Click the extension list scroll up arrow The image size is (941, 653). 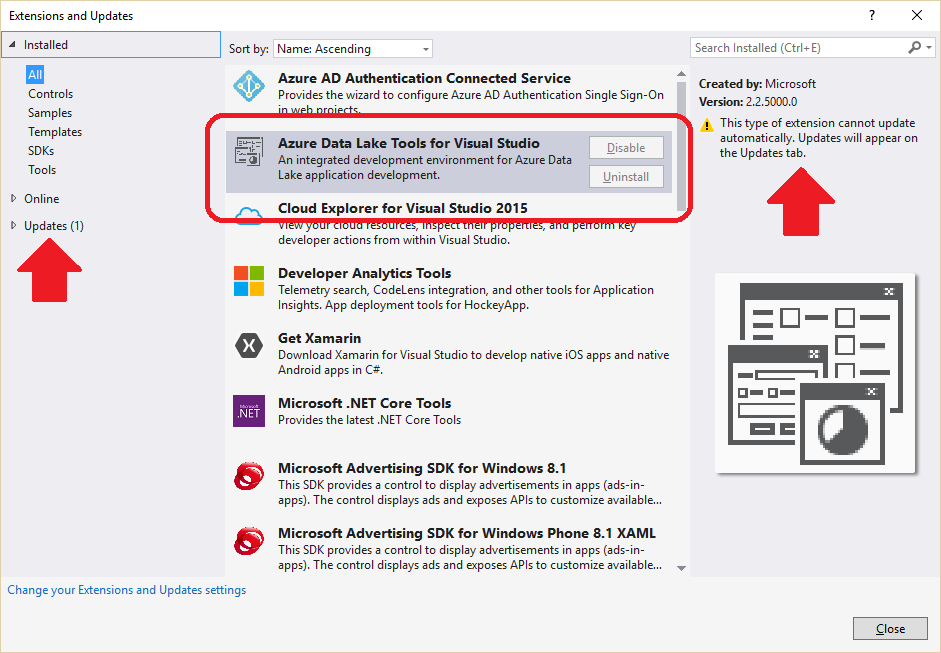(681, 73)
